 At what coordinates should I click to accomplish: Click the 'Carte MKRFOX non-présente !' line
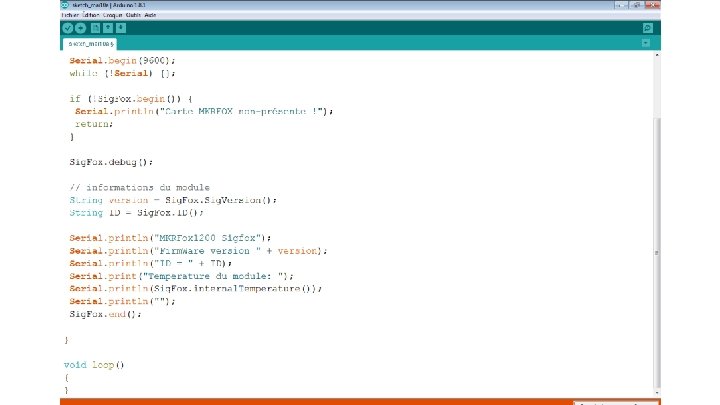pyautogui.click(x=204, y=112)
